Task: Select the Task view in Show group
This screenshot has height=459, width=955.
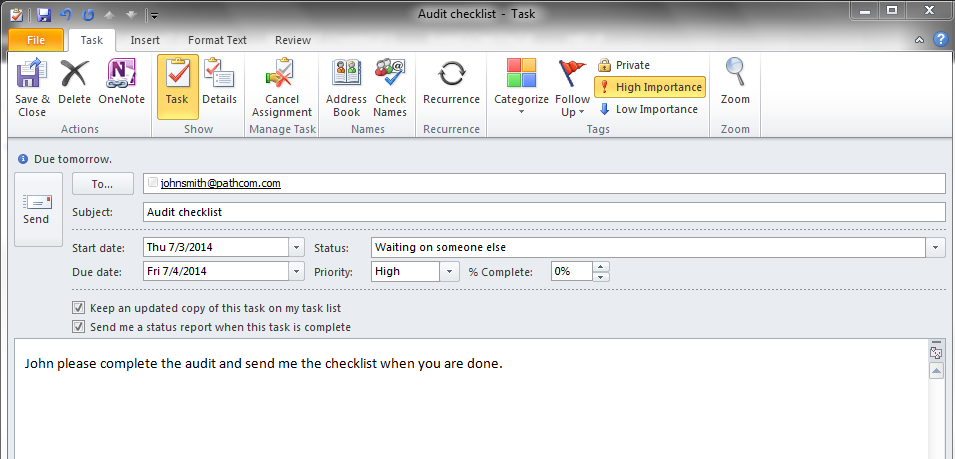Action: [177, 86]
